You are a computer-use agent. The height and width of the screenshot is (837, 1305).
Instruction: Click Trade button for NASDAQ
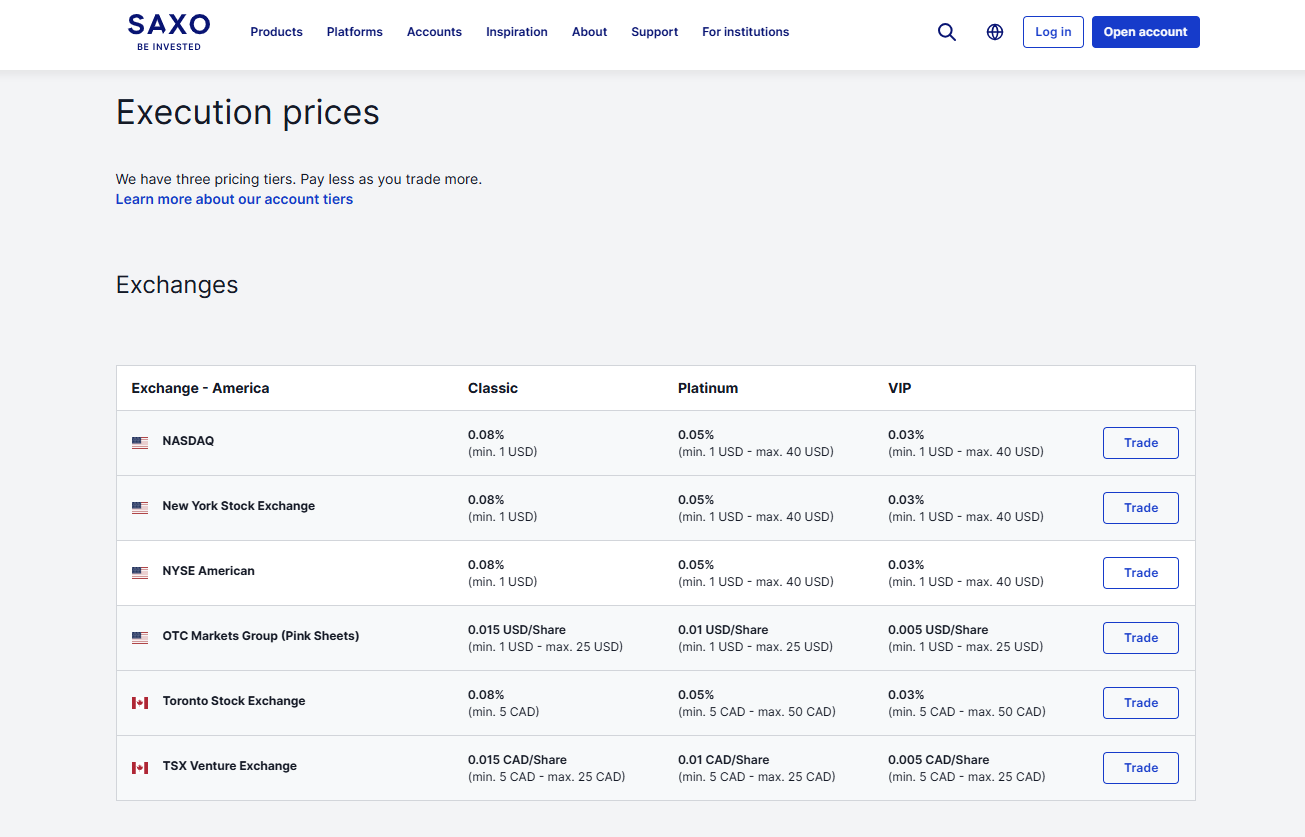click(x=1141, y=443)
